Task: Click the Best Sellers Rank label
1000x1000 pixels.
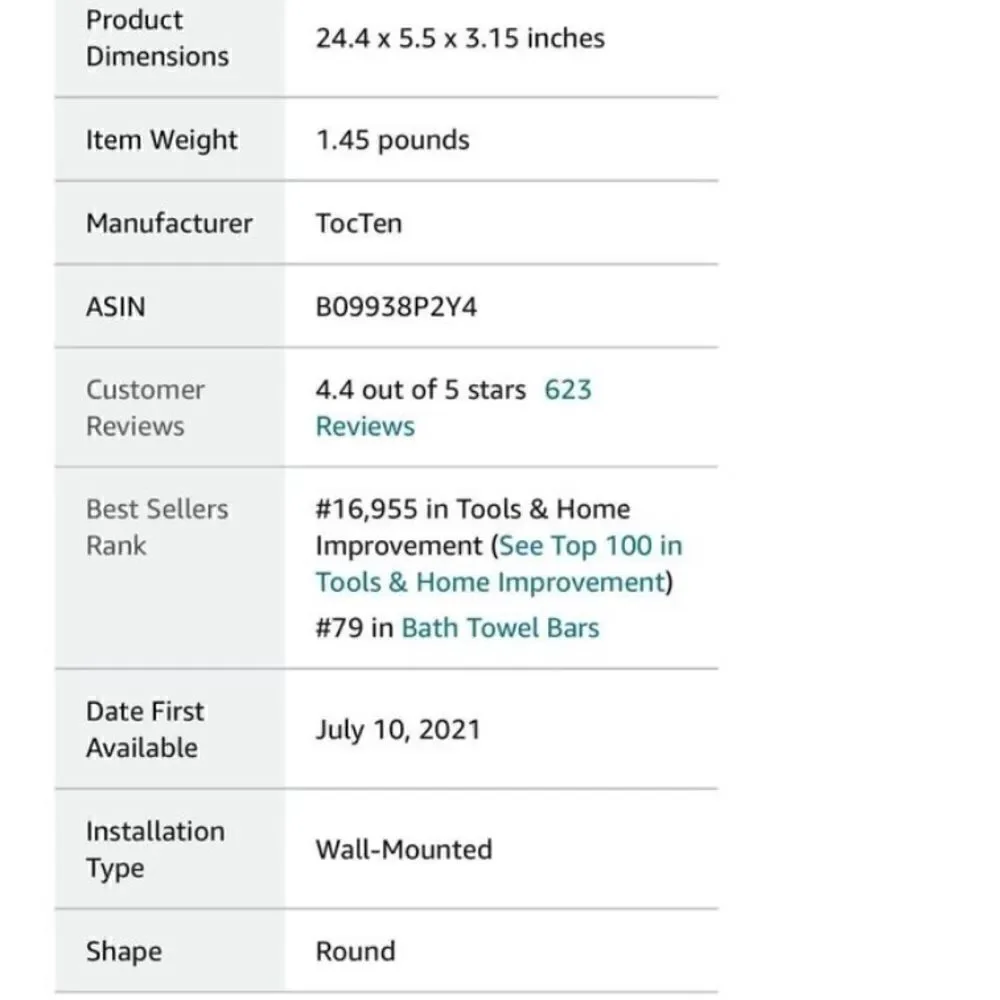Action: [x=157, y=527]
